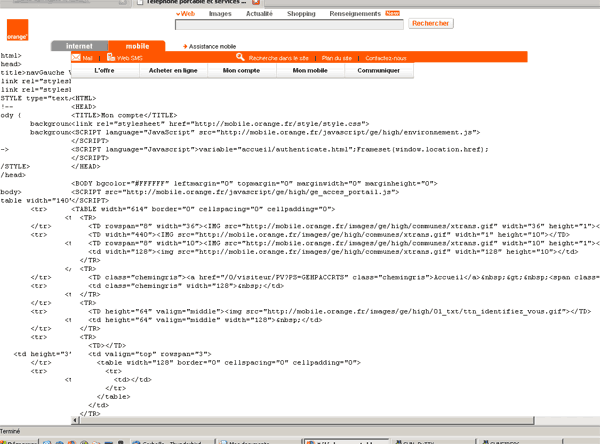This screenshot has width=600, height=444.
Task: Open the Web SMS phone icon
Action: coord(111,57)
